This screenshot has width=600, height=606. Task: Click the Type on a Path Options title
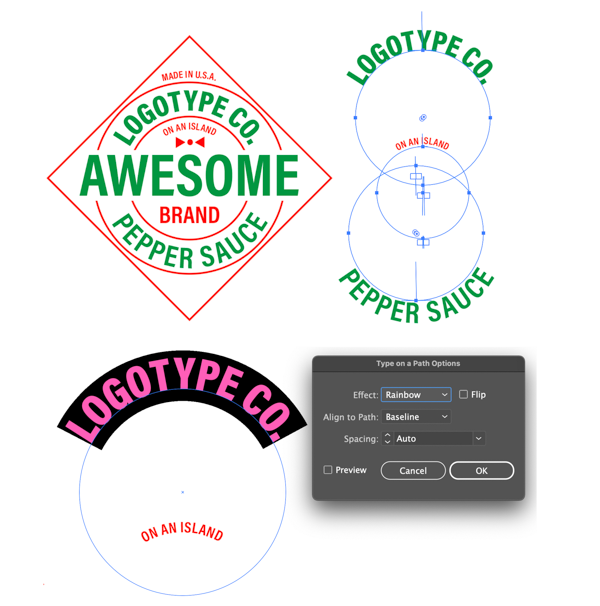(x=418, y=363)
